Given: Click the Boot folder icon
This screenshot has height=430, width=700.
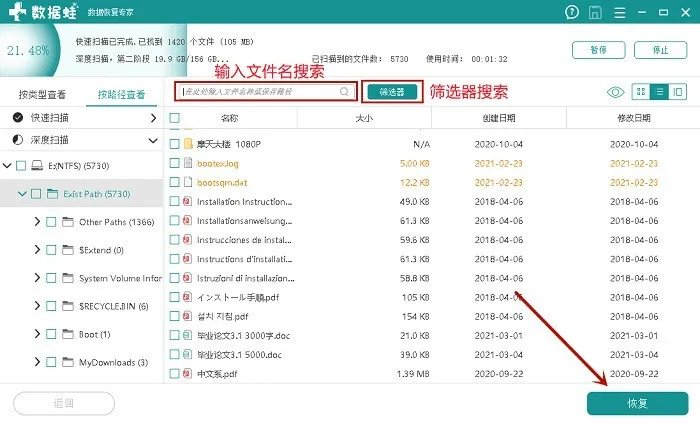Looking at the screenshot, I should click(x=68, y=334).
